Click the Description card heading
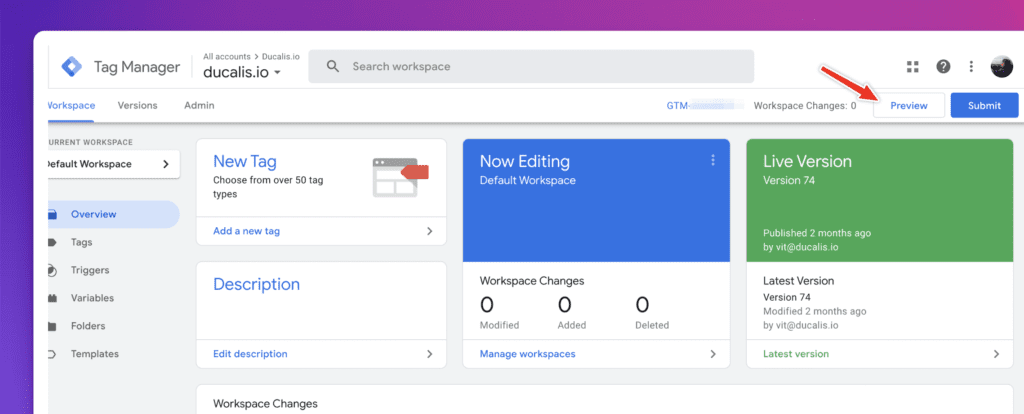The image size is (1024, 414). coord(257,285)
